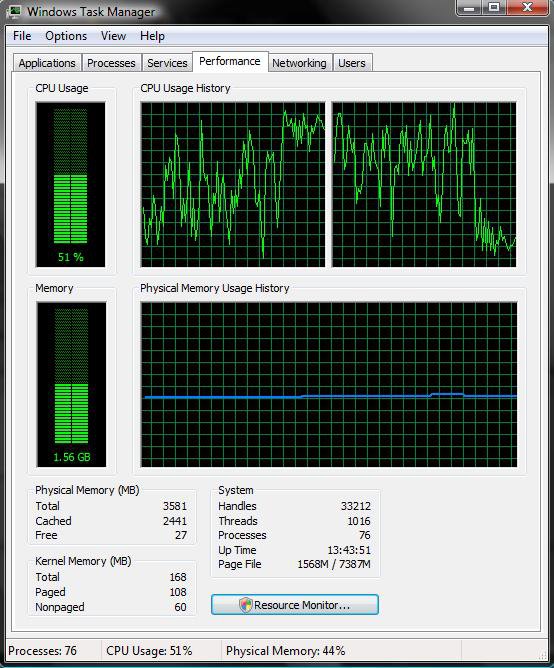Image resolution: width=554 pixels, height=668 pixels.
Task: Click the second CPU core history graph
Action: (x=424, y=184)
